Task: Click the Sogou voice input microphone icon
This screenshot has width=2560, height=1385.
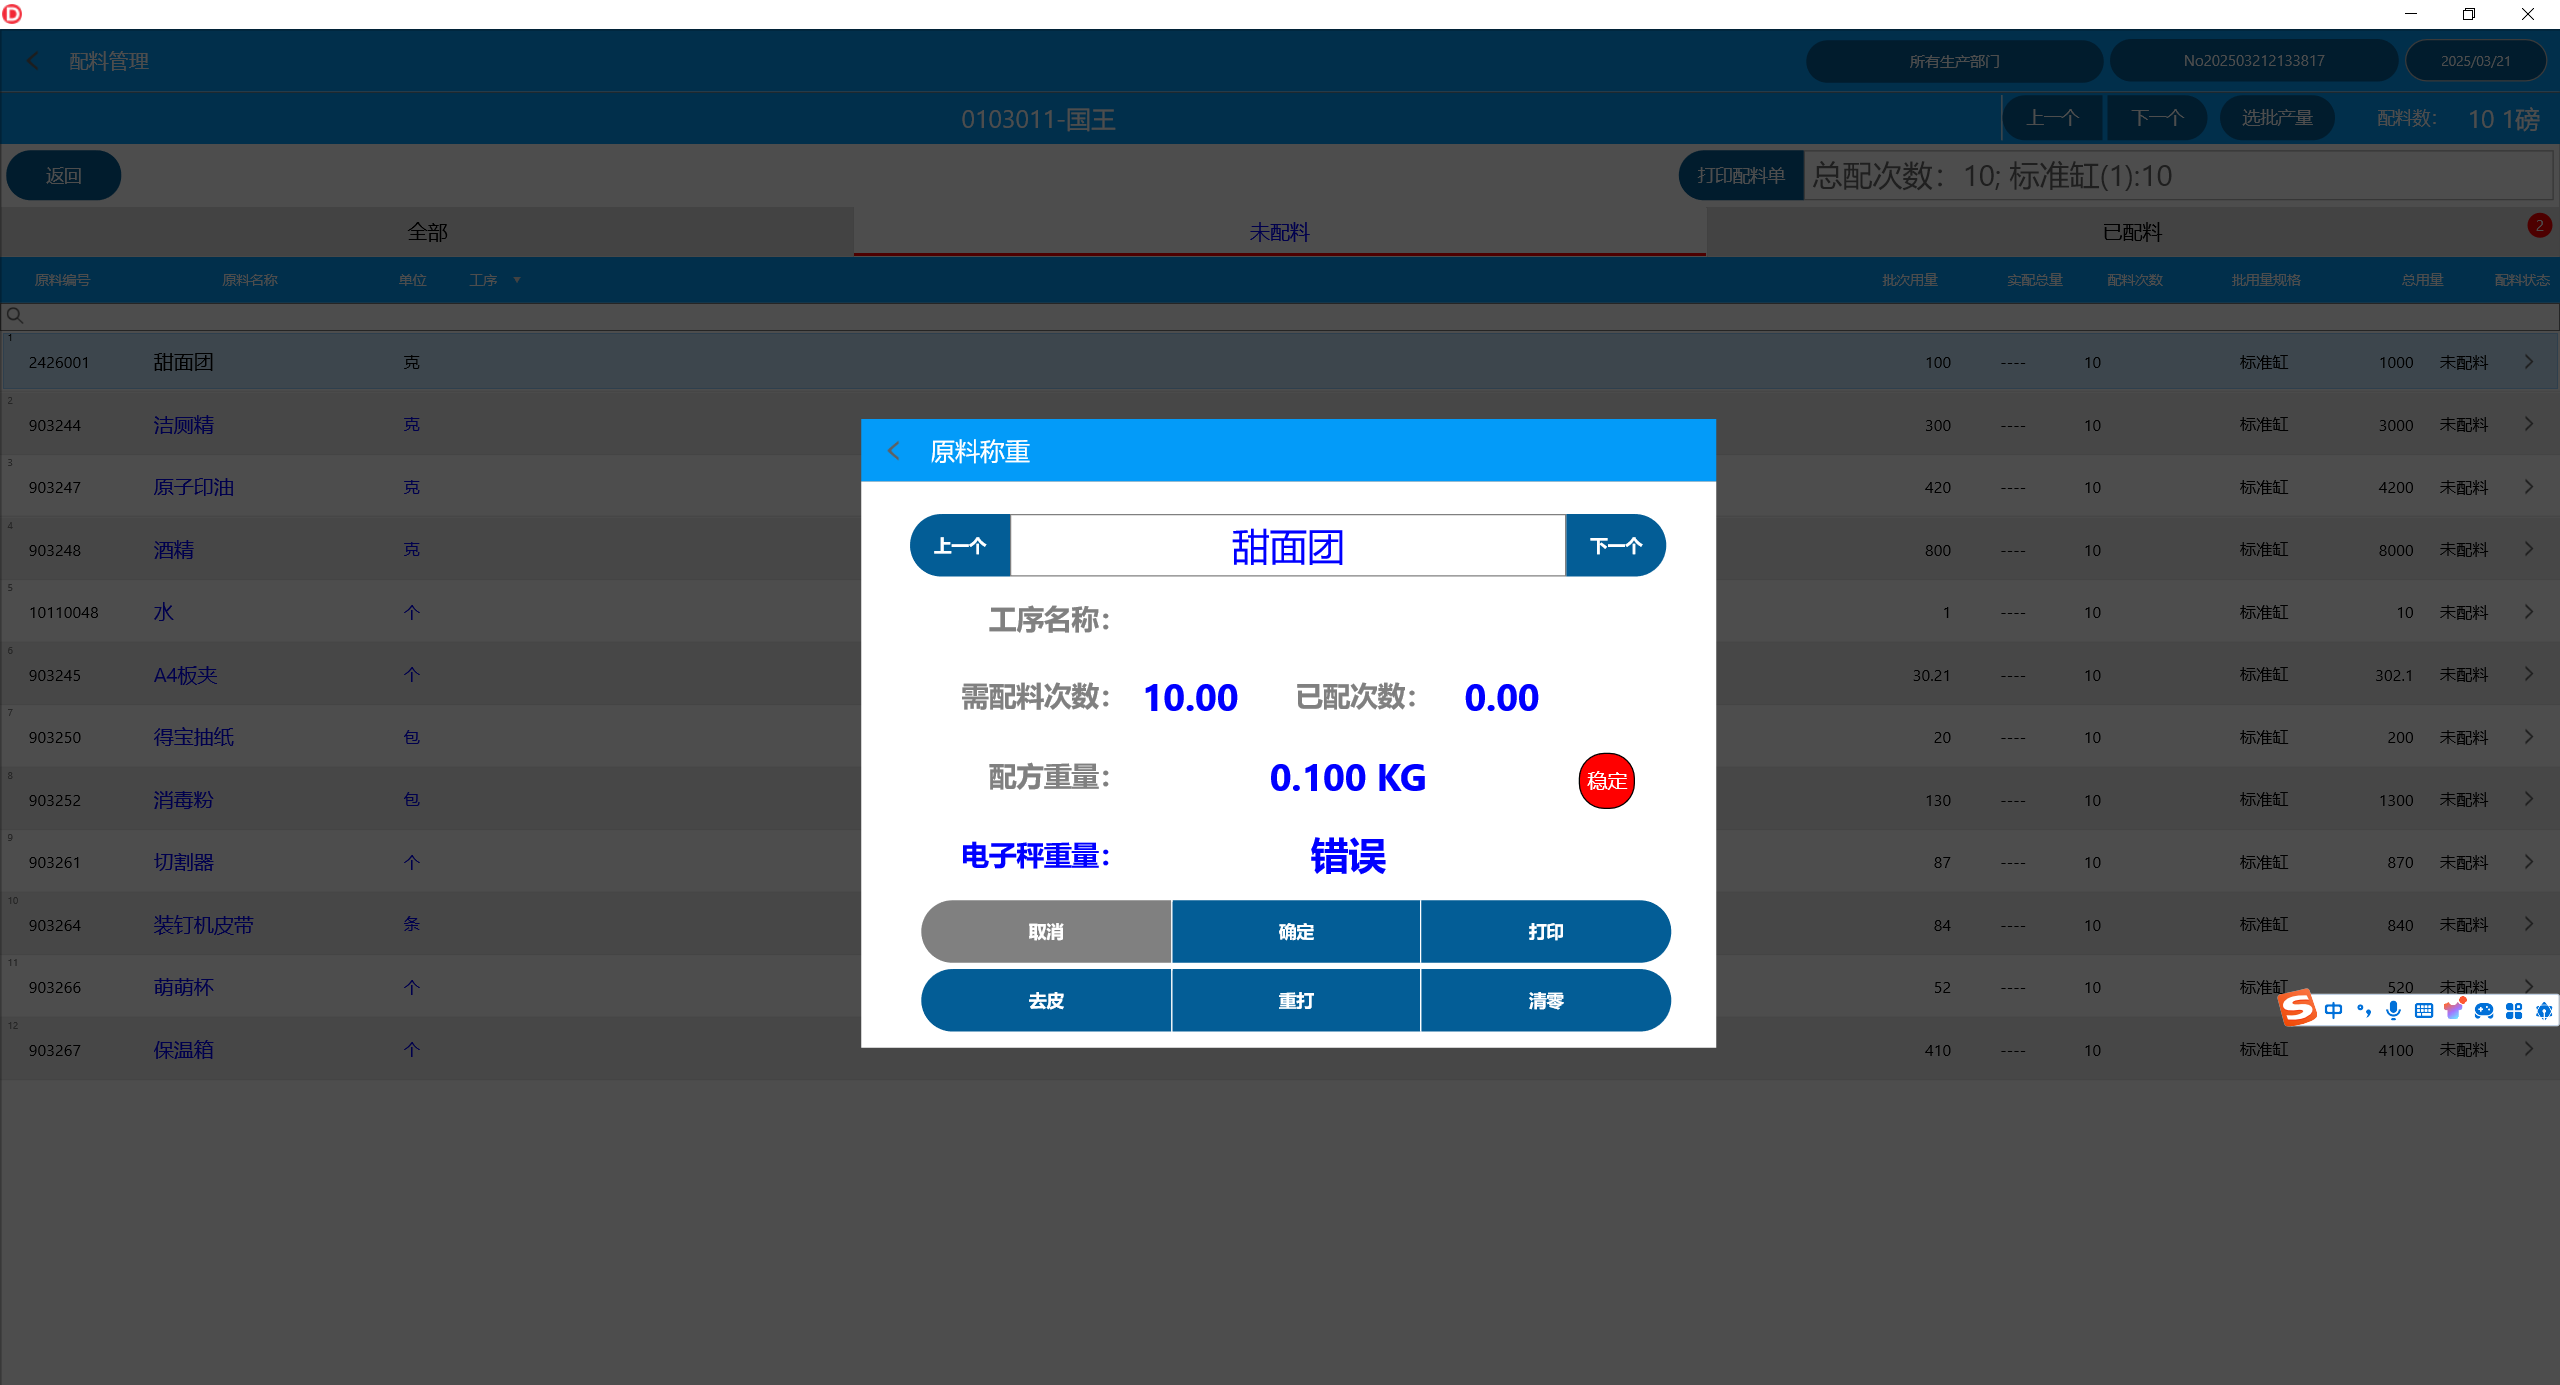Action: tap(2393, 1010)
